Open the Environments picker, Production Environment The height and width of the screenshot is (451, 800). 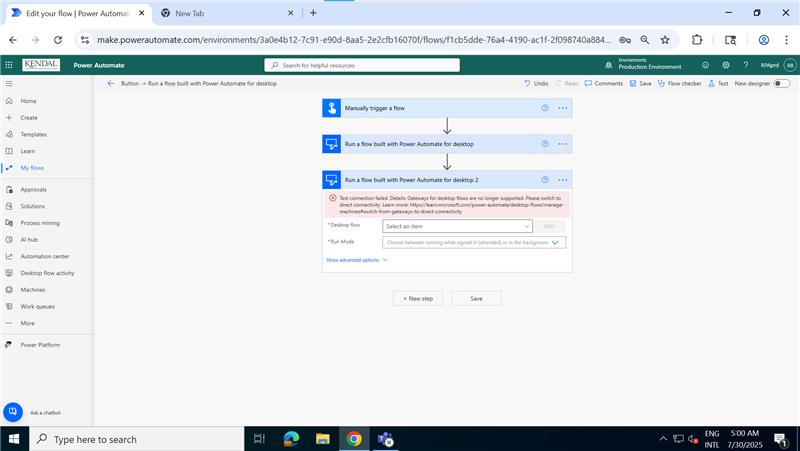(x=644, y=64)
